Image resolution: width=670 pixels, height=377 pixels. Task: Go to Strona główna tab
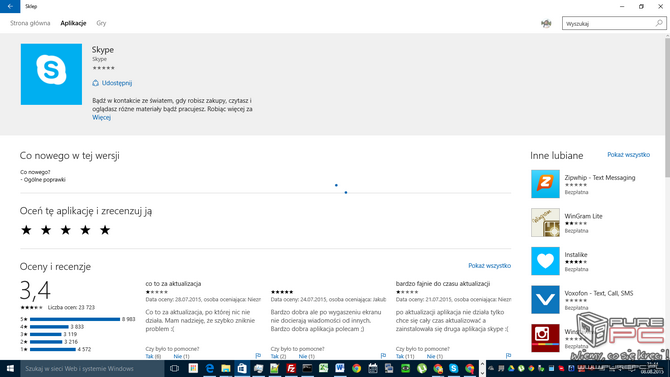30,23
